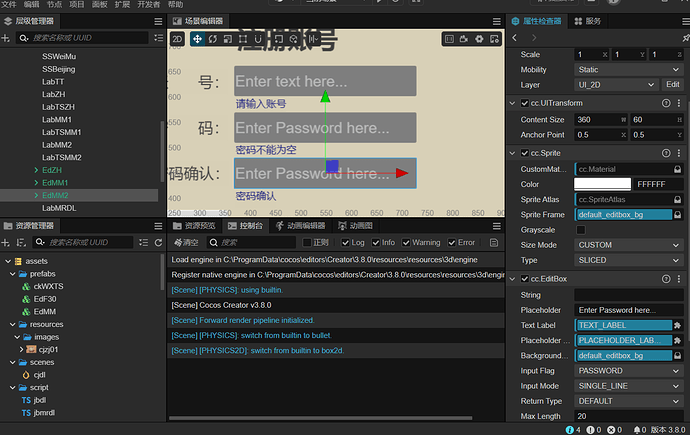Open the console log file icon
690x435 pixels.
494,242
